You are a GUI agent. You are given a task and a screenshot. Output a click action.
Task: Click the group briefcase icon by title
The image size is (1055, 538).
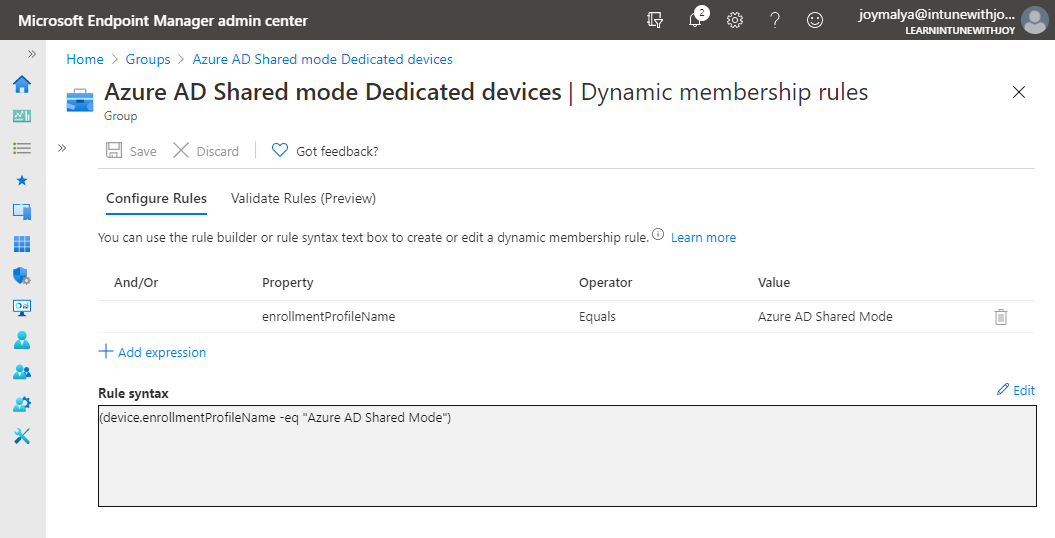coord(80,100)
